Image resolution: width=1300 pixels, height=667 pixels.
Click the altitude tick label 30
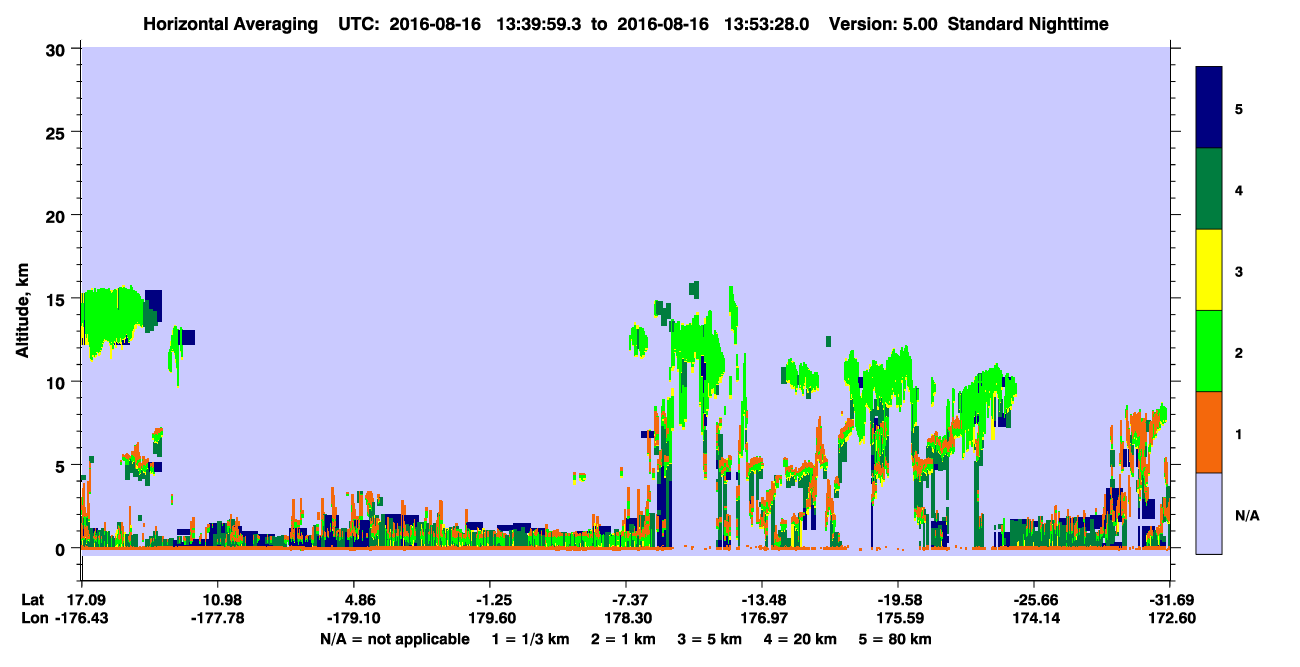[x=58, y=49]
